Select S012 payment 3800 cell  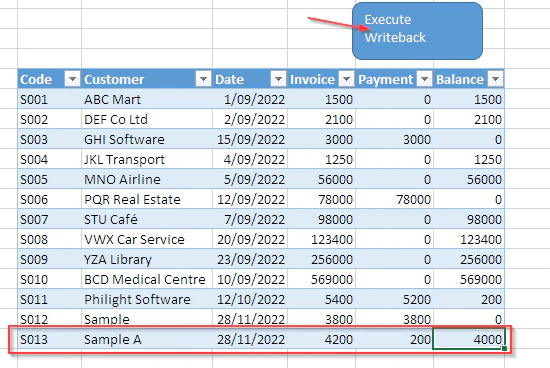pyautogui.click(x=394, y=319)
